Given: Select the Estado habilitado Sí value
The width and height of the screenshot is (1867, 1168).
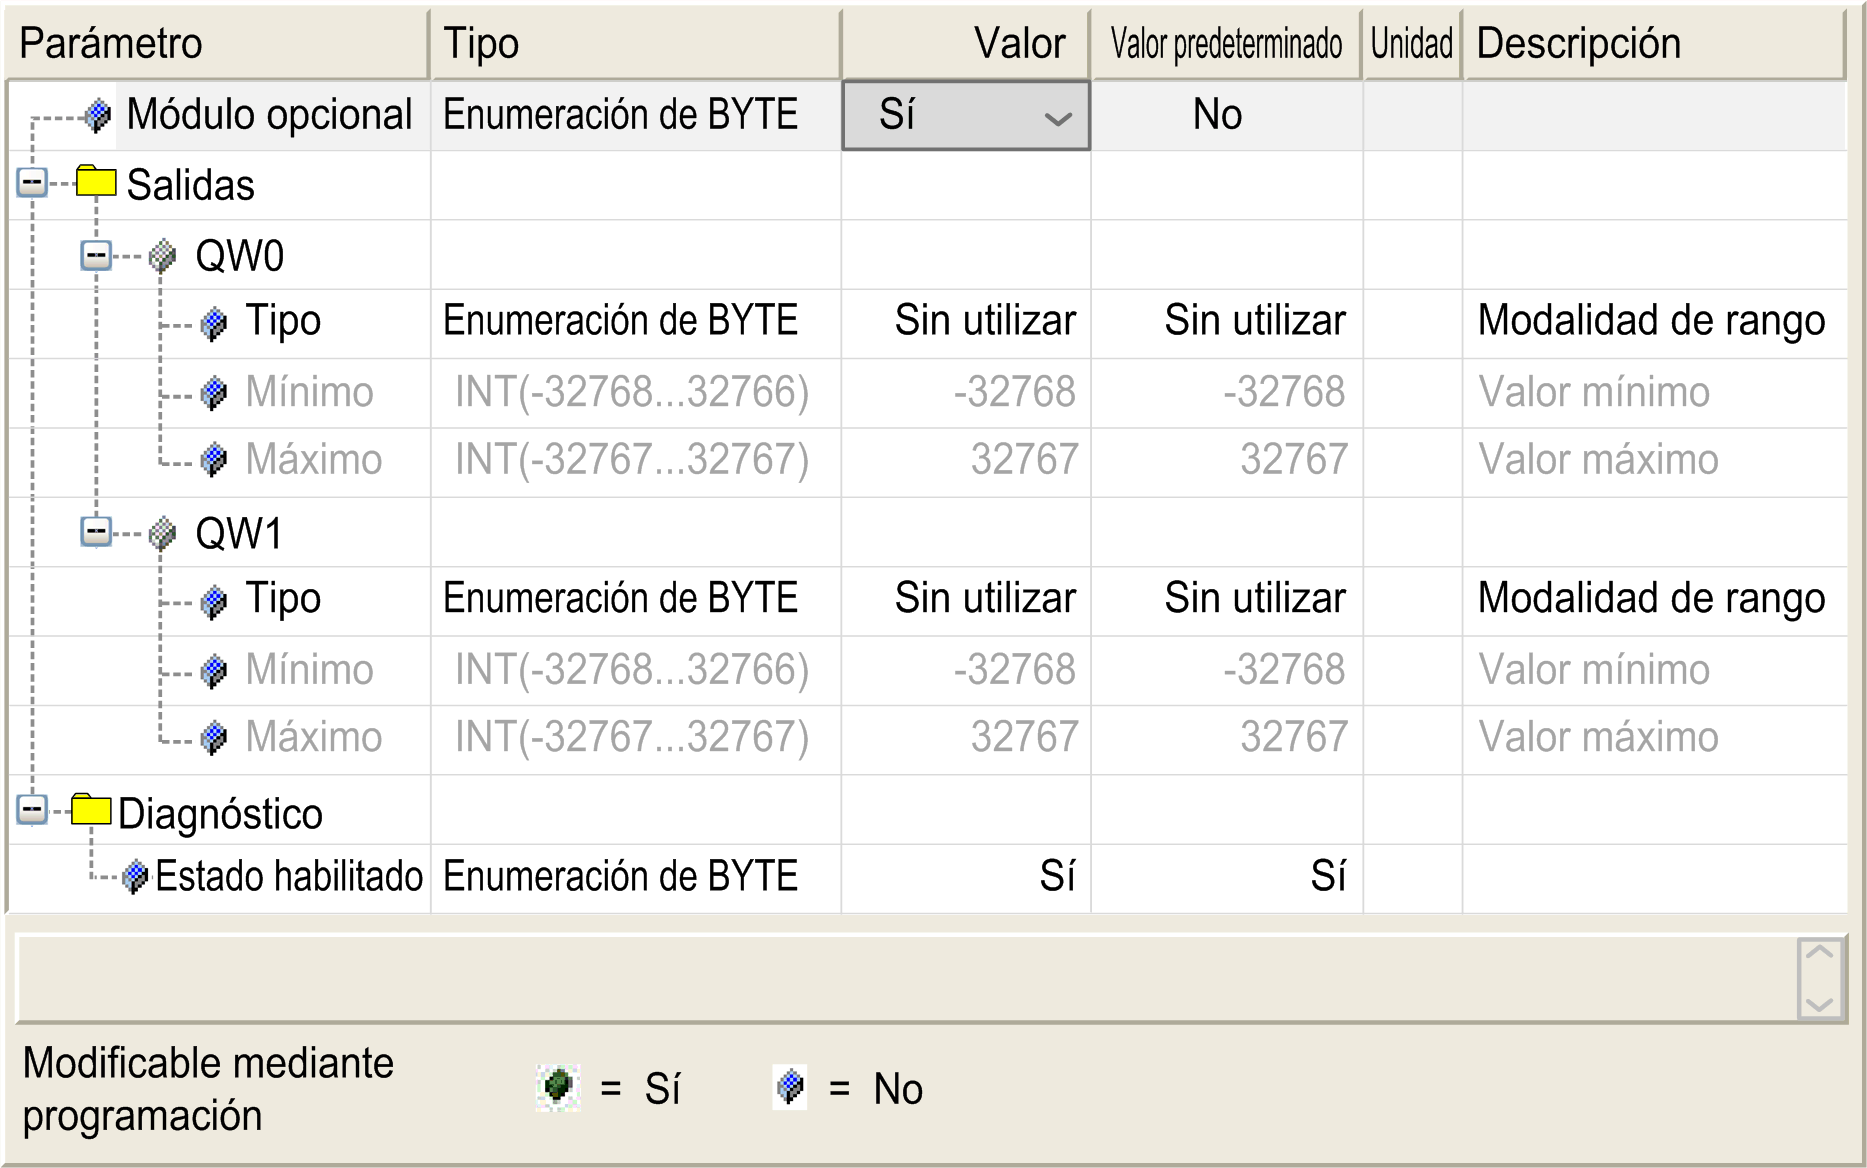Looking at the screenshot, I should coord(1056,876).
